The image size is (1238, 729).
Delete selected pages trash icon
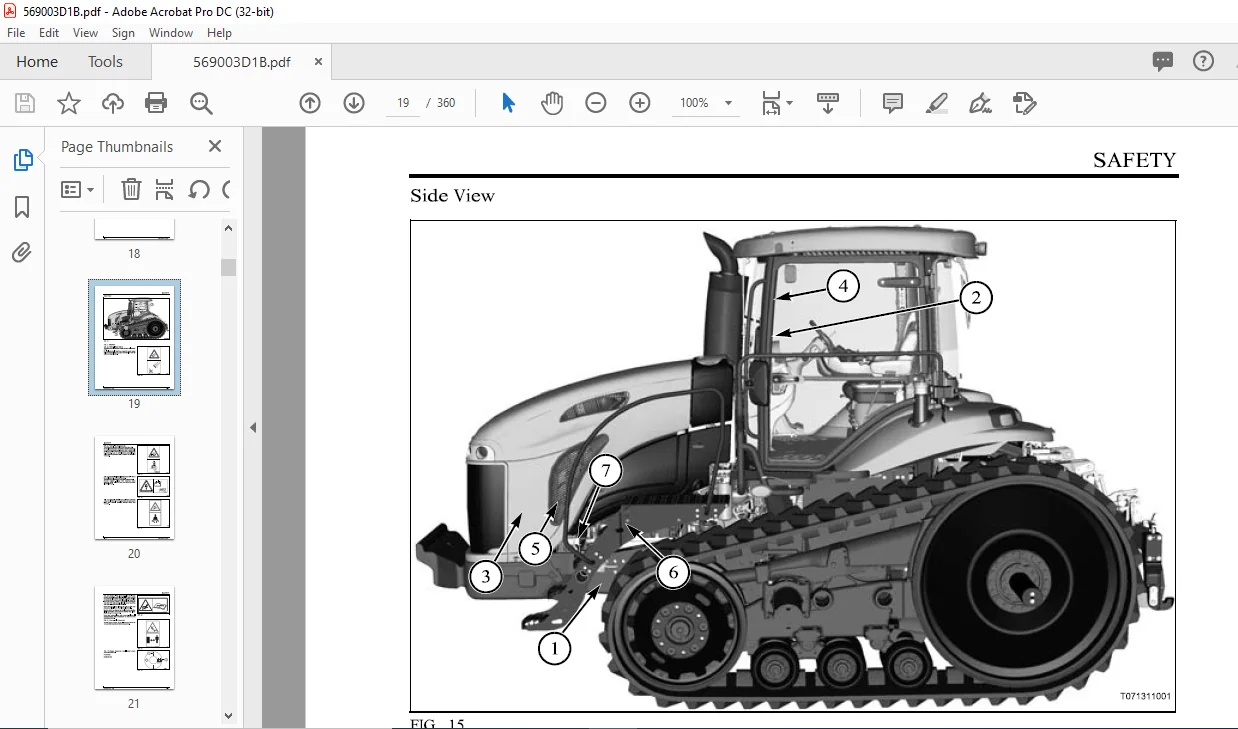pos(131,189)
